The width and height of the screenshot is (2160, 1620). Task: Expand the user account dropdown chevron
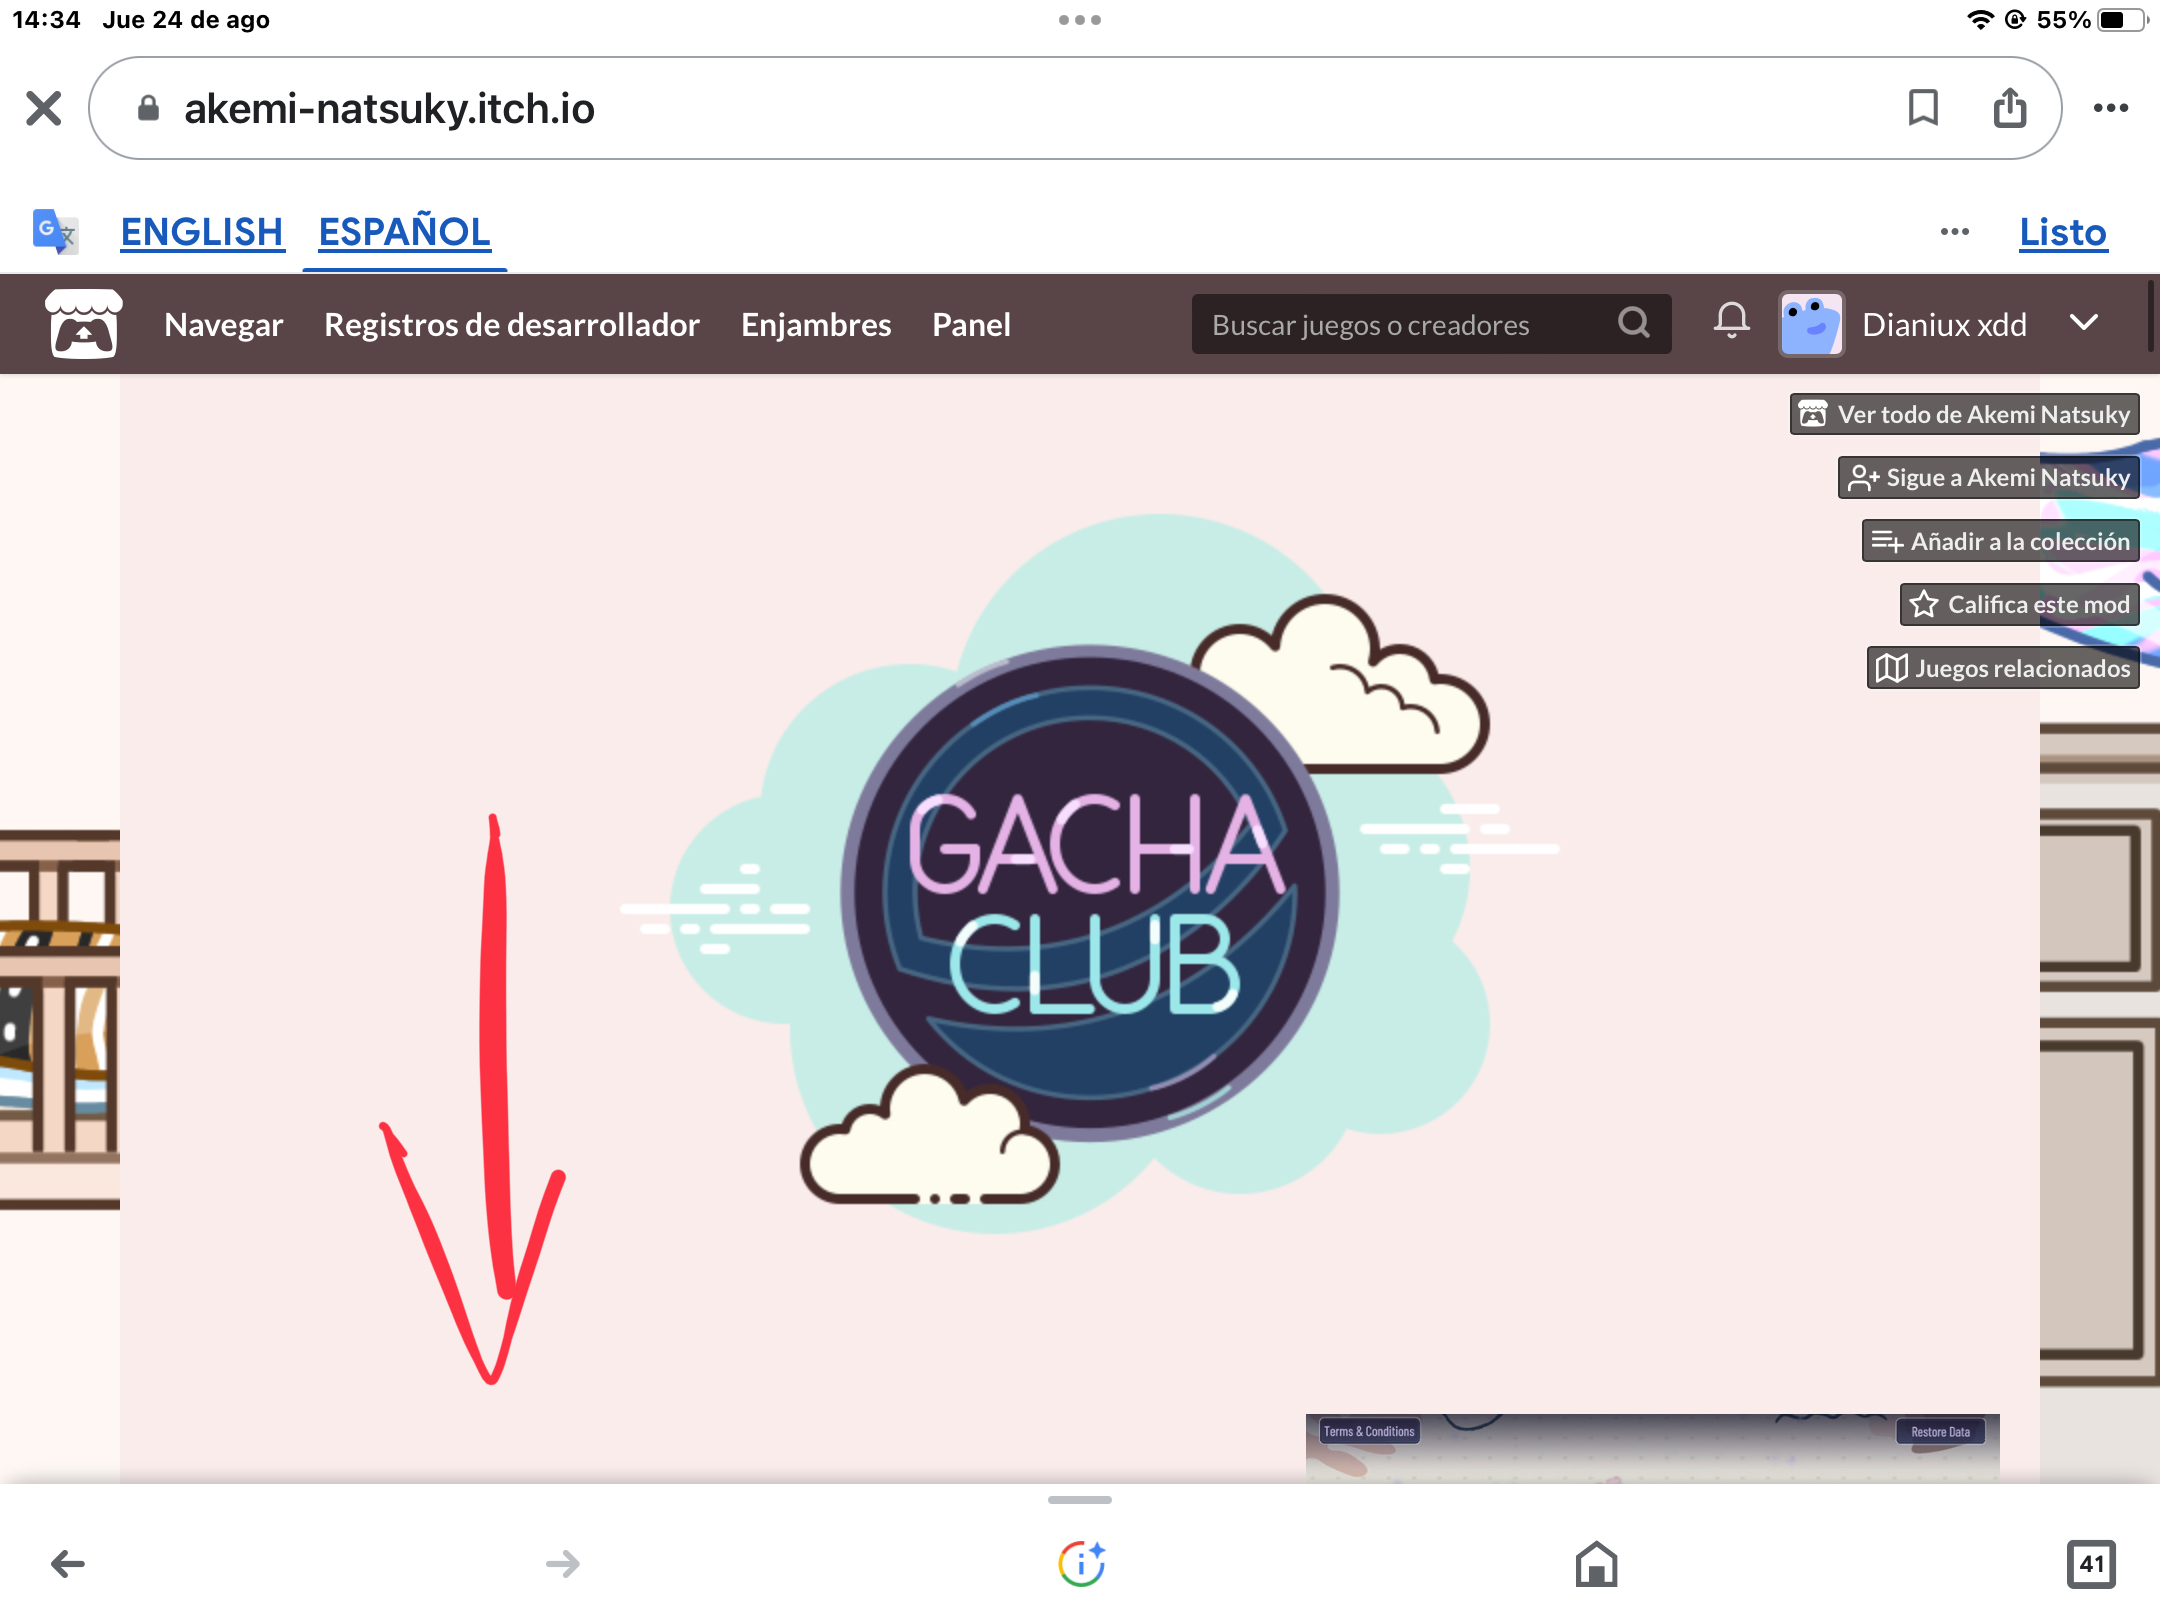tap(2084, 323)
